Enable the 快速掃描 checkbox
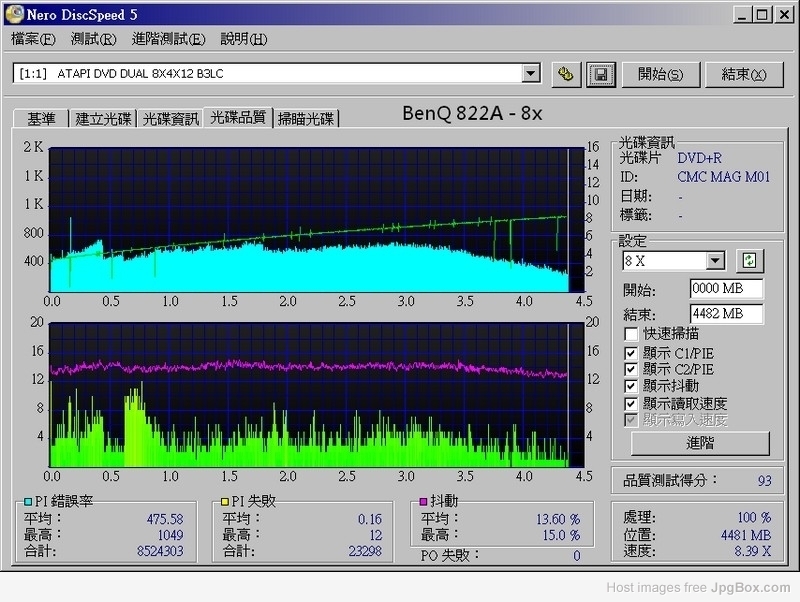 coord(630,334)
